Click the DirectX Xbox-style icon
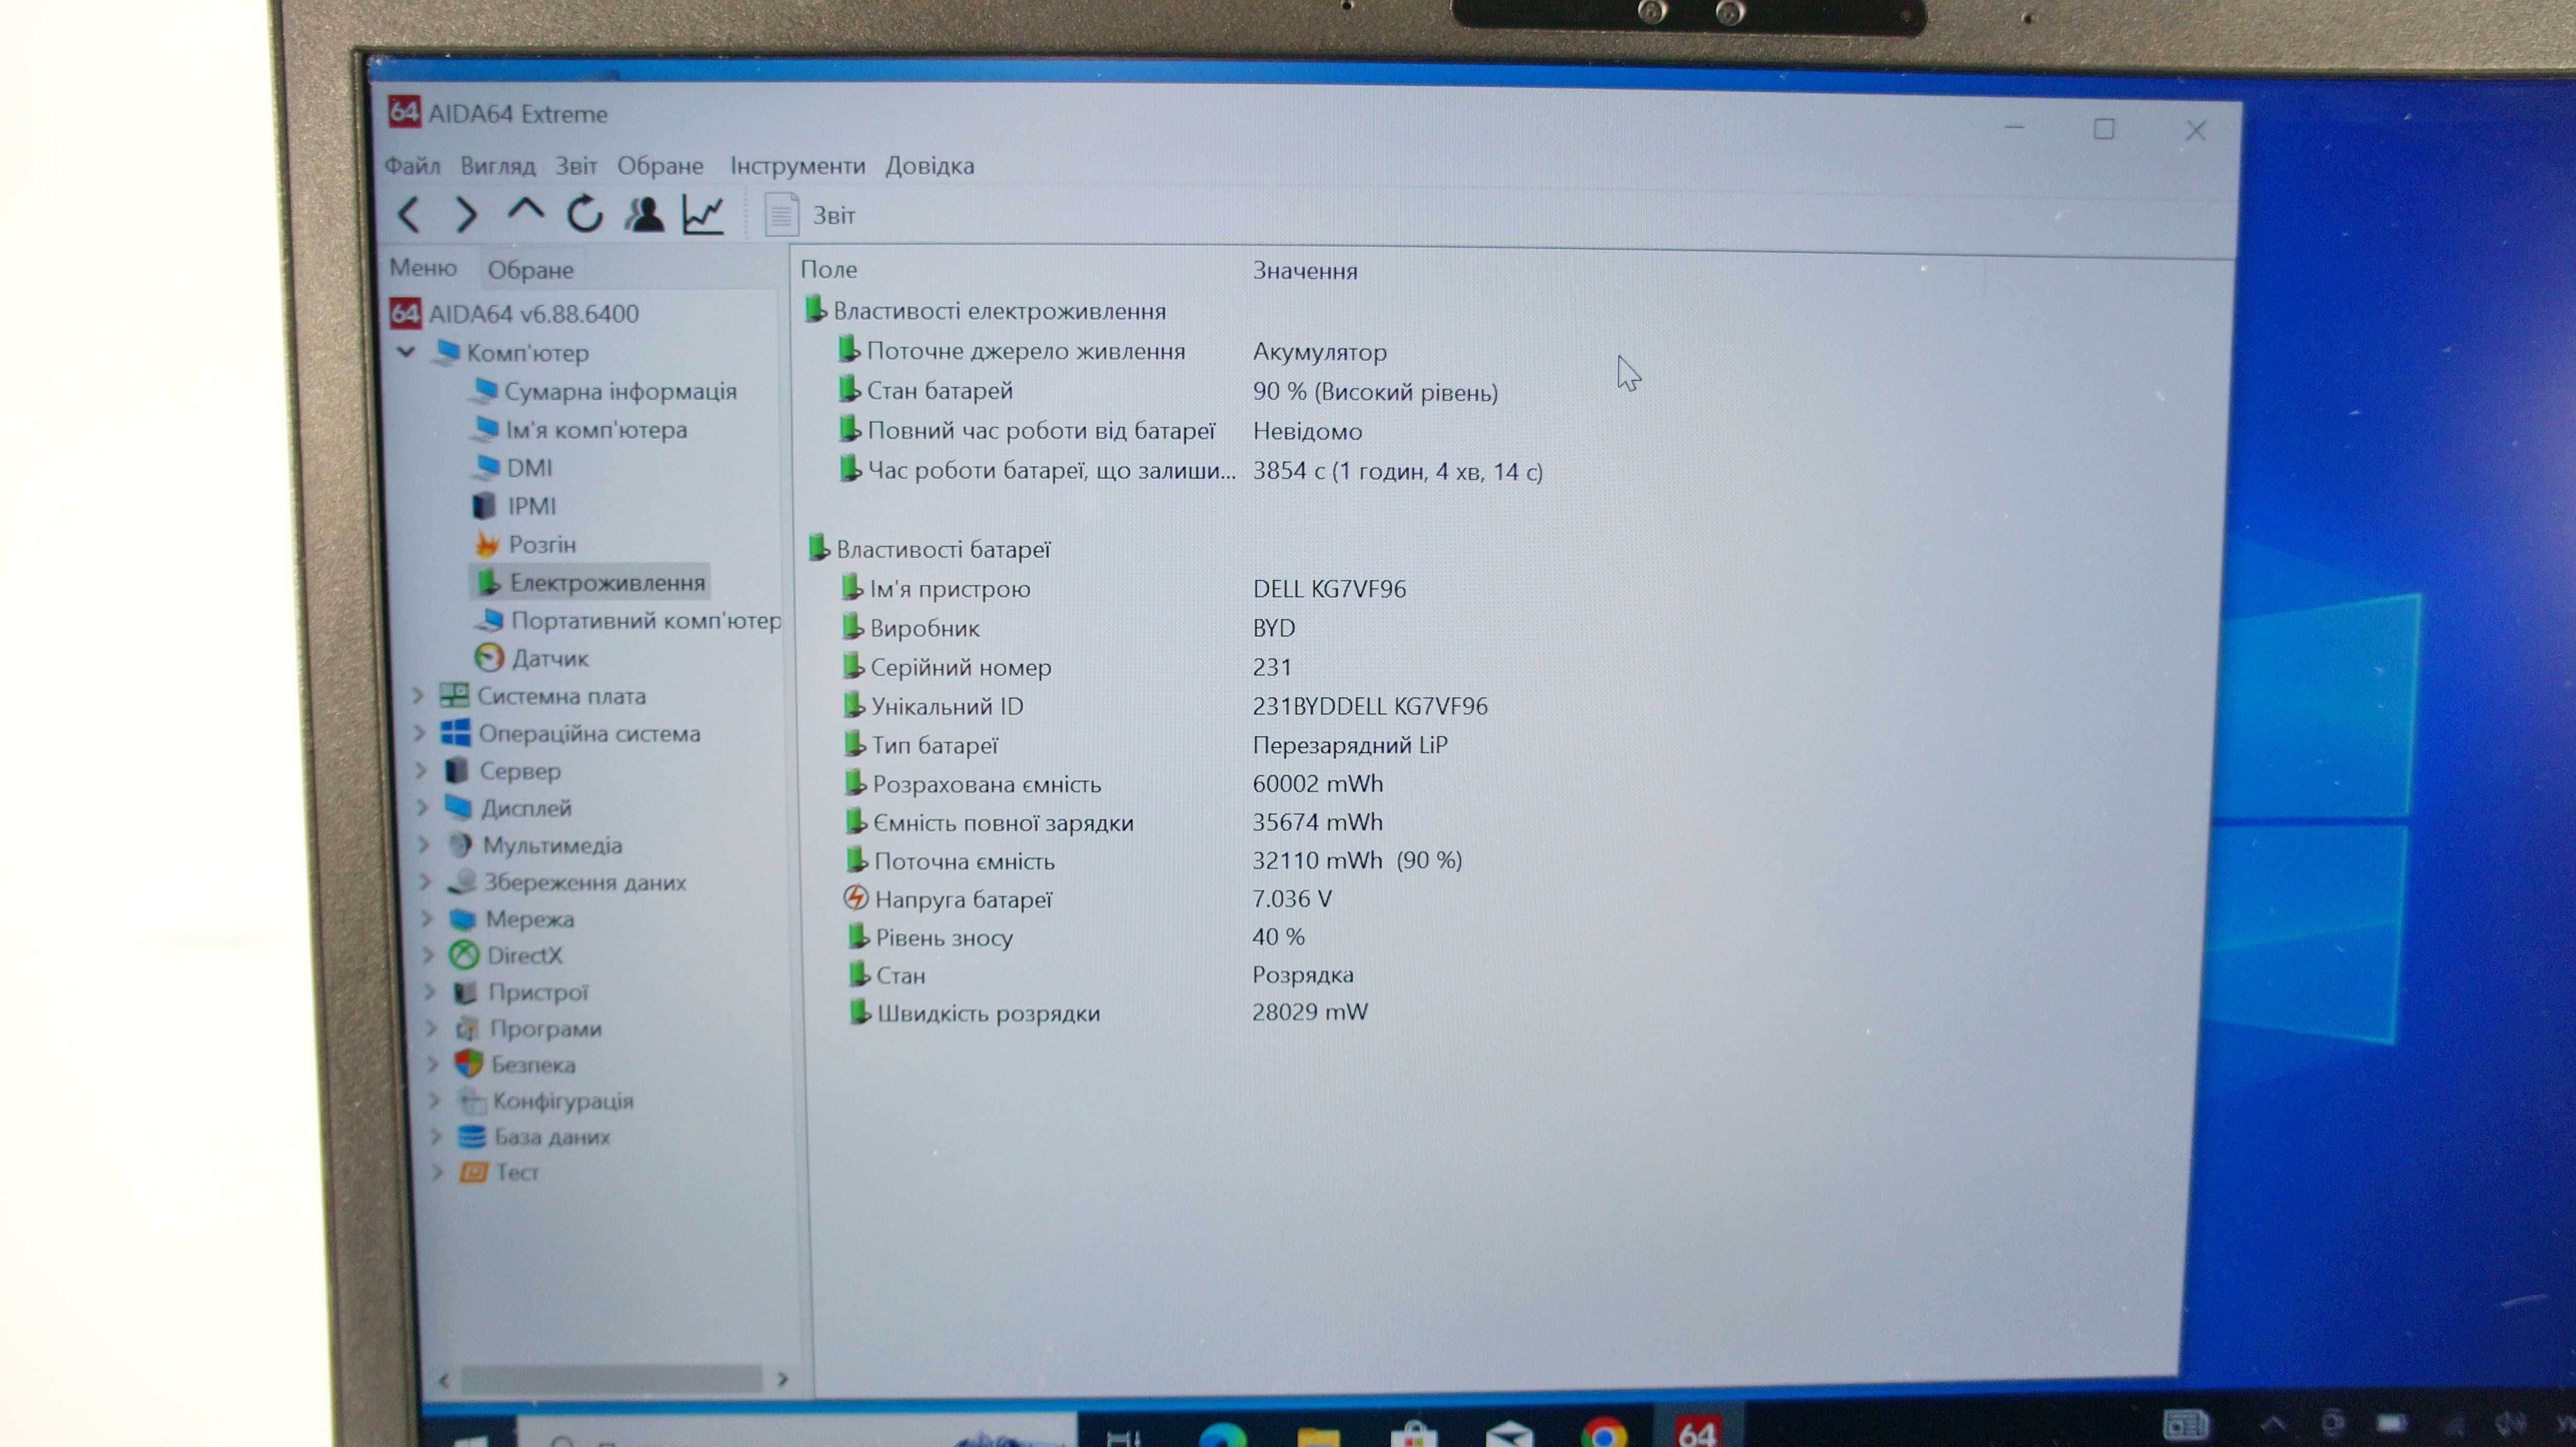The image size is (2576, 1447). [464, 955]
